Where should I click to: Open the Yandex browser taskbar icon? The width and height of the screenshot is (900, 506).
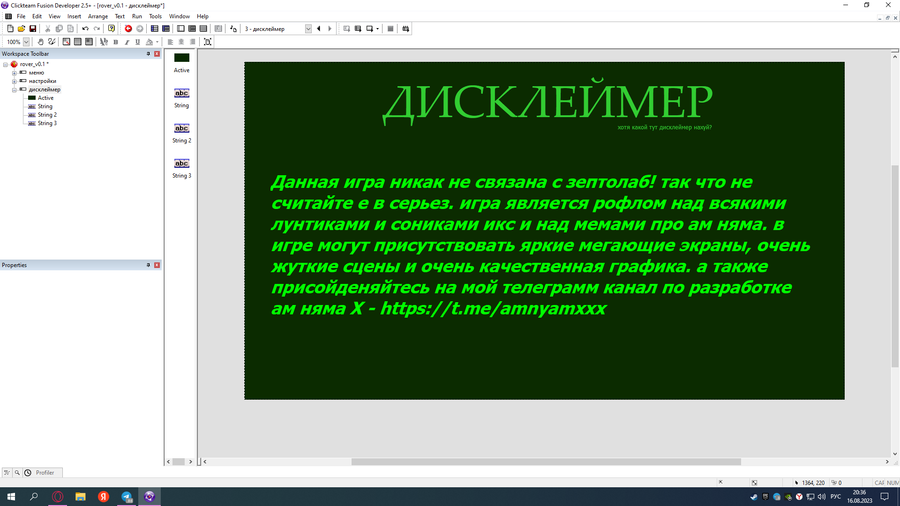coord(103,497)
